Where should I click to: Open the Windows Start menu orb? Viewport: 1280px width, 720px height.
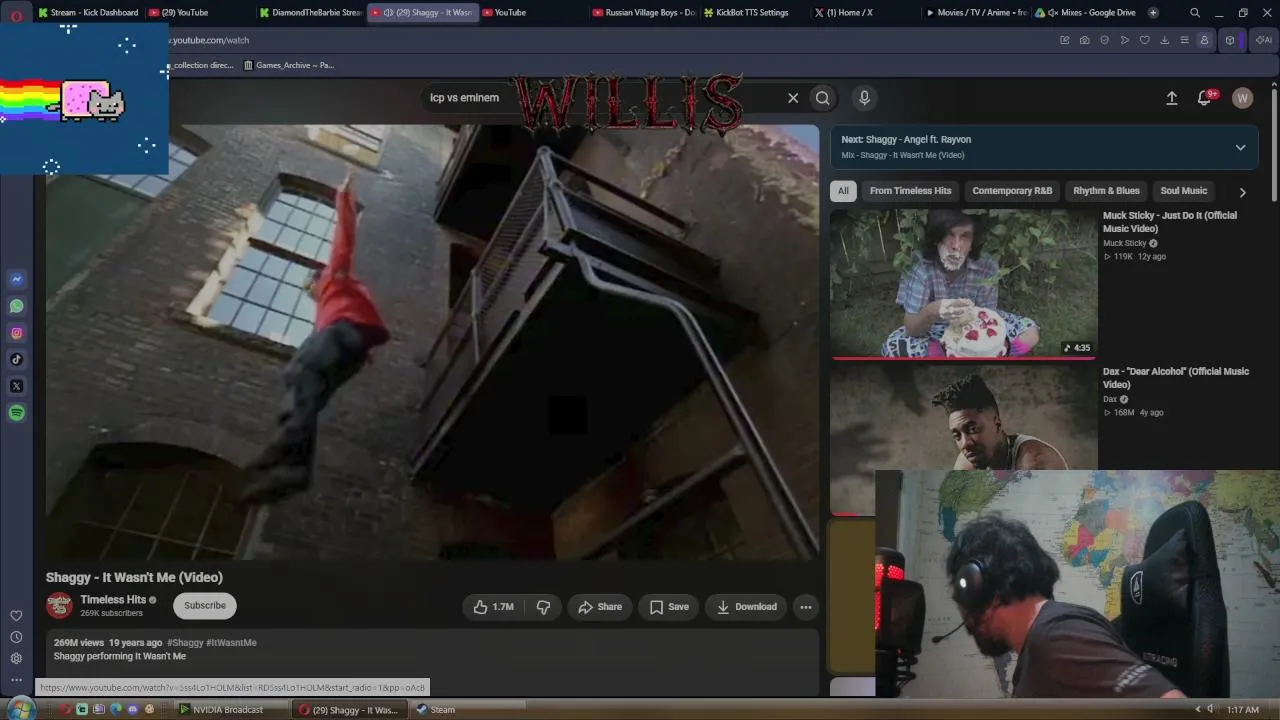pyautogui.click(x=21, y=709)
